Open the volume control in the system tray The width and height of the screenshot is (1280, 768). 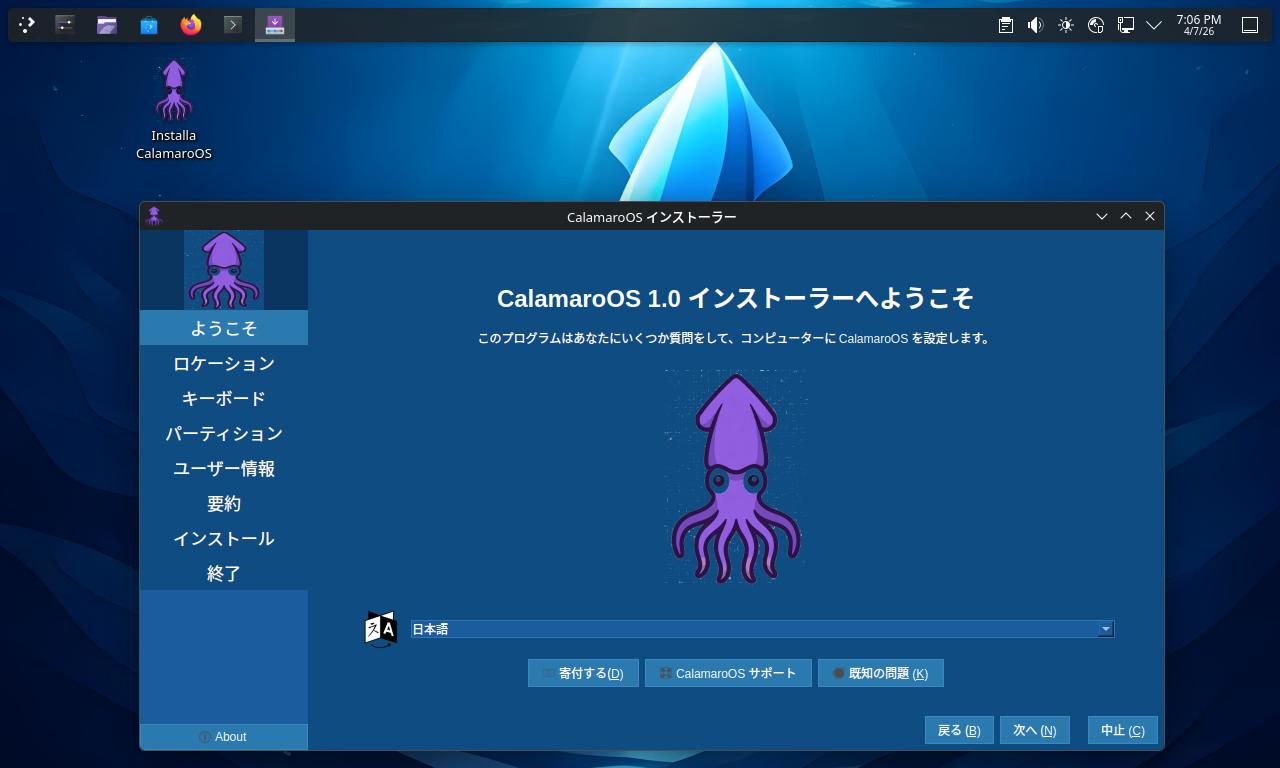1036,25
